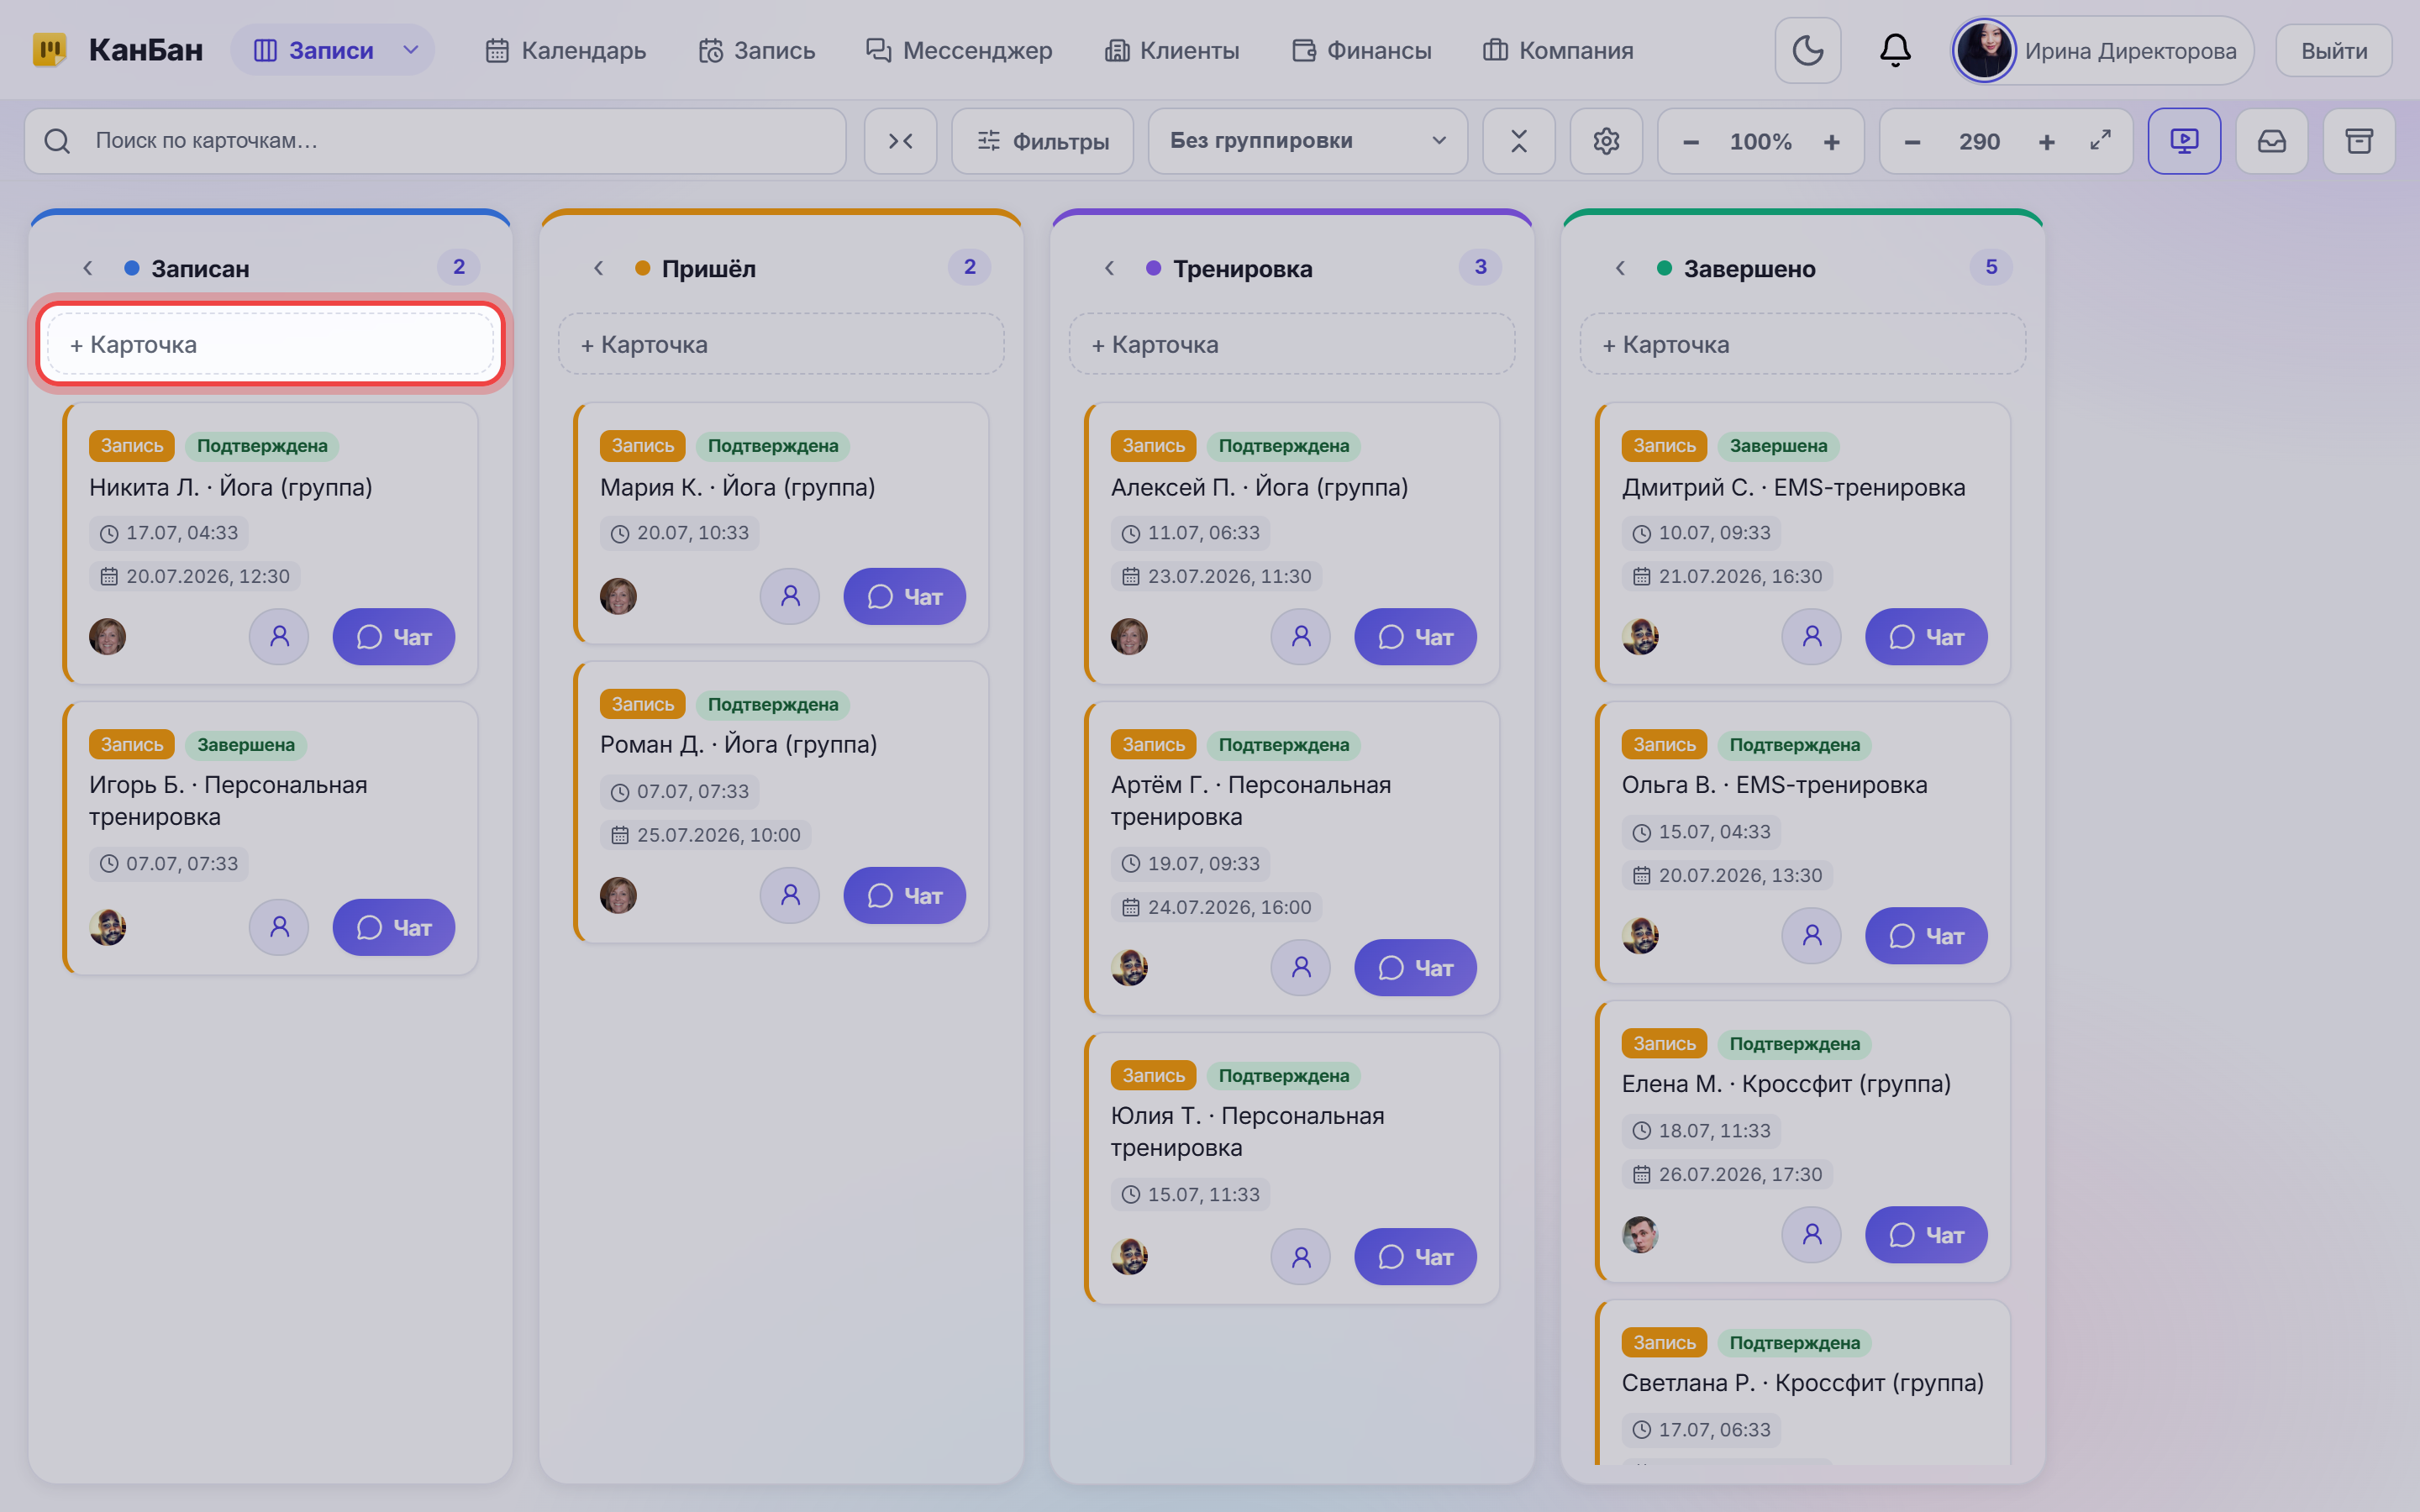
Task: Collapse the Завершено column
Action: pos(1621,268)
